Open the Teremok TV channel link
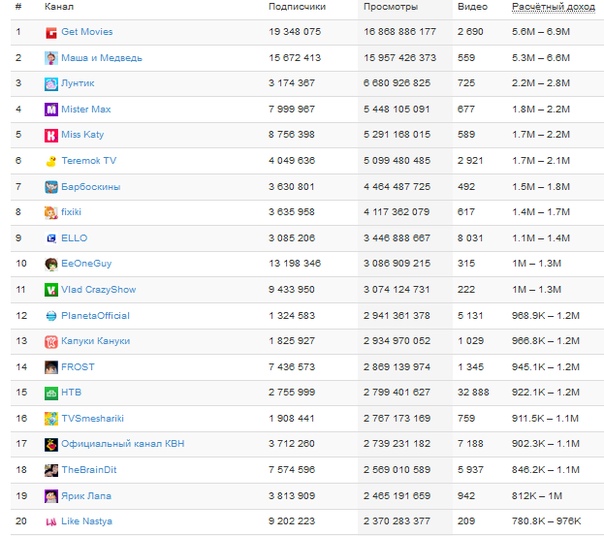This screenshot has height=536, width=604. click(89, 161)
